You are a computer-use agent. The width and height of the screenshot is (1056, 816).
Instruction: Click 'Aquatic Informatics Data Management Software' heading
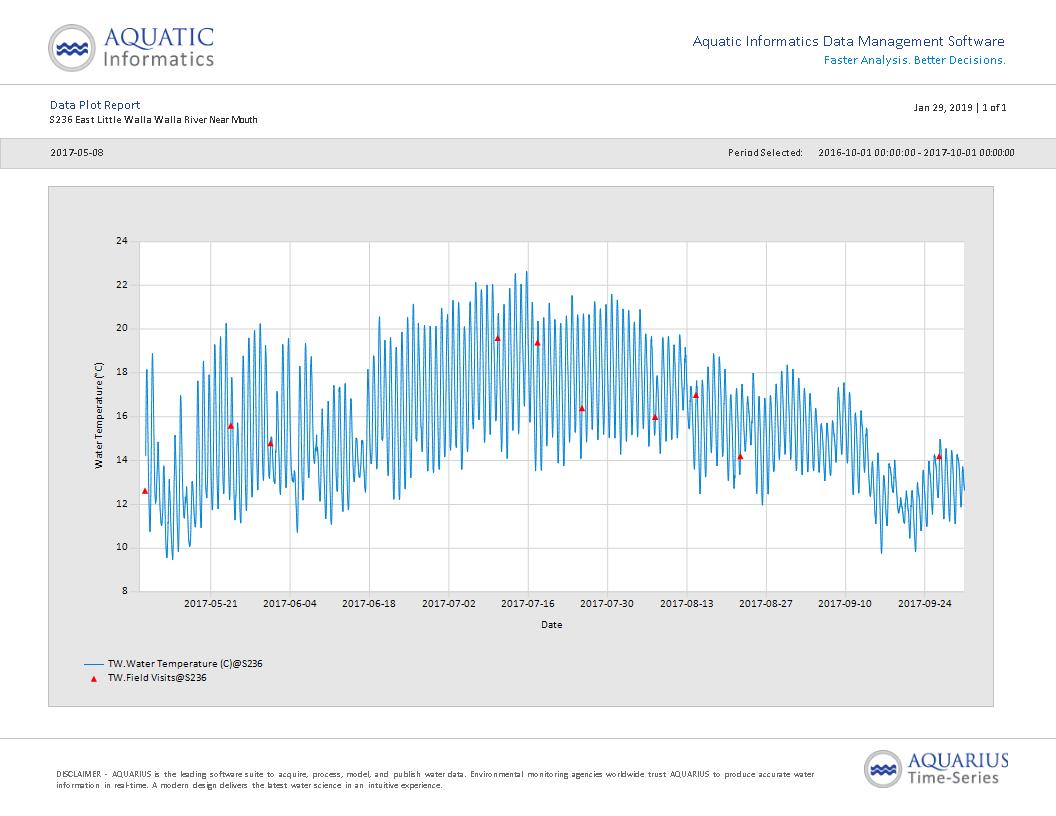click(849, 41)
